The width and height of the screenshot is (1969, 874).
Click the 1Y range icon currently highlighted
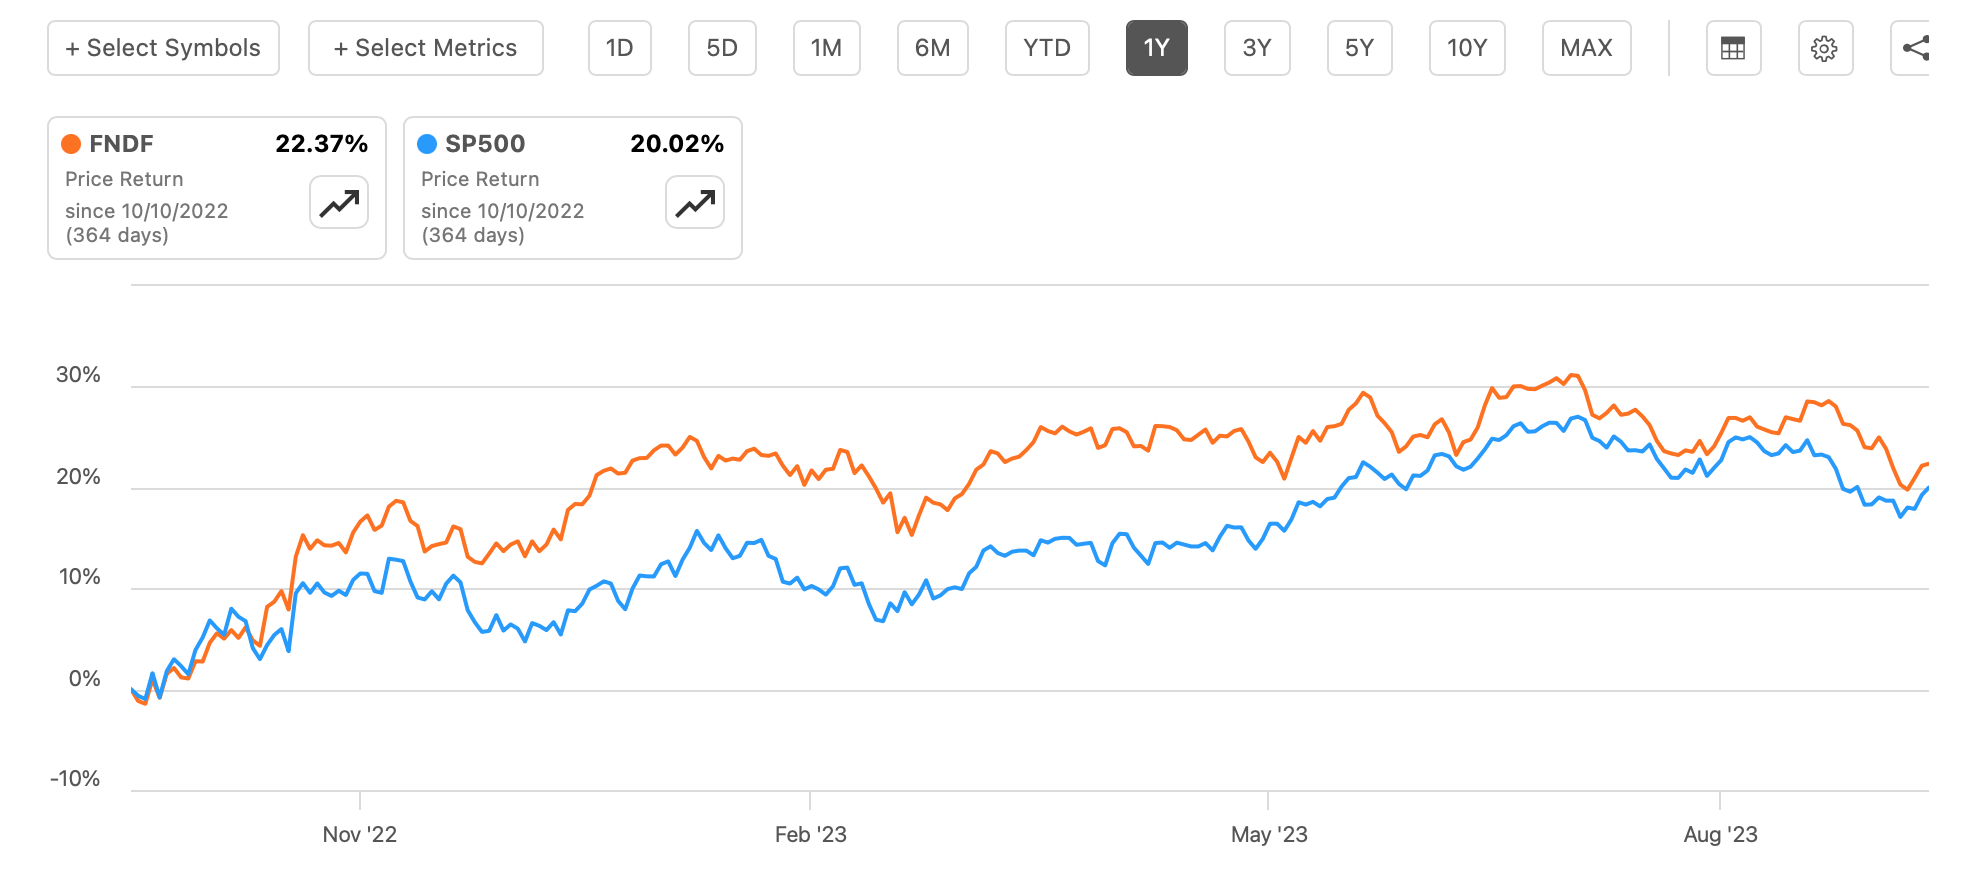point(1157,47)
